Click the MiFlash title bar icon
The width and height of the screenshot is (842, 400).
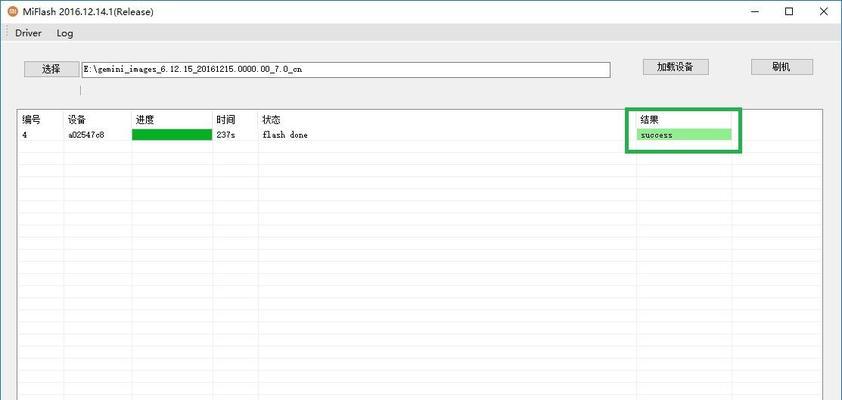coord(12,11)
